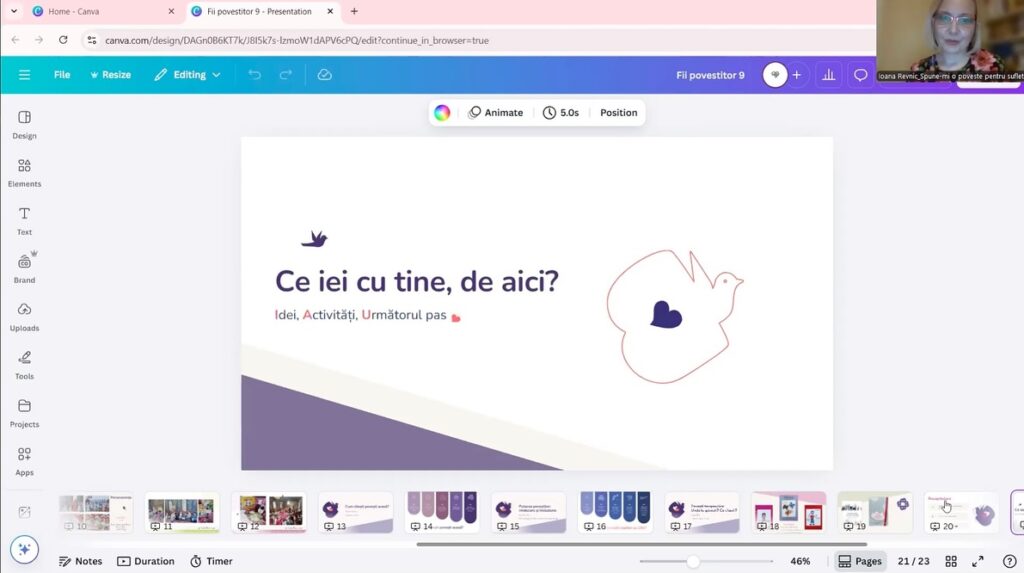The width and height of the screenshot is (1024, 573).
Task: Reload the browser page
Action: tap(63, 40)
